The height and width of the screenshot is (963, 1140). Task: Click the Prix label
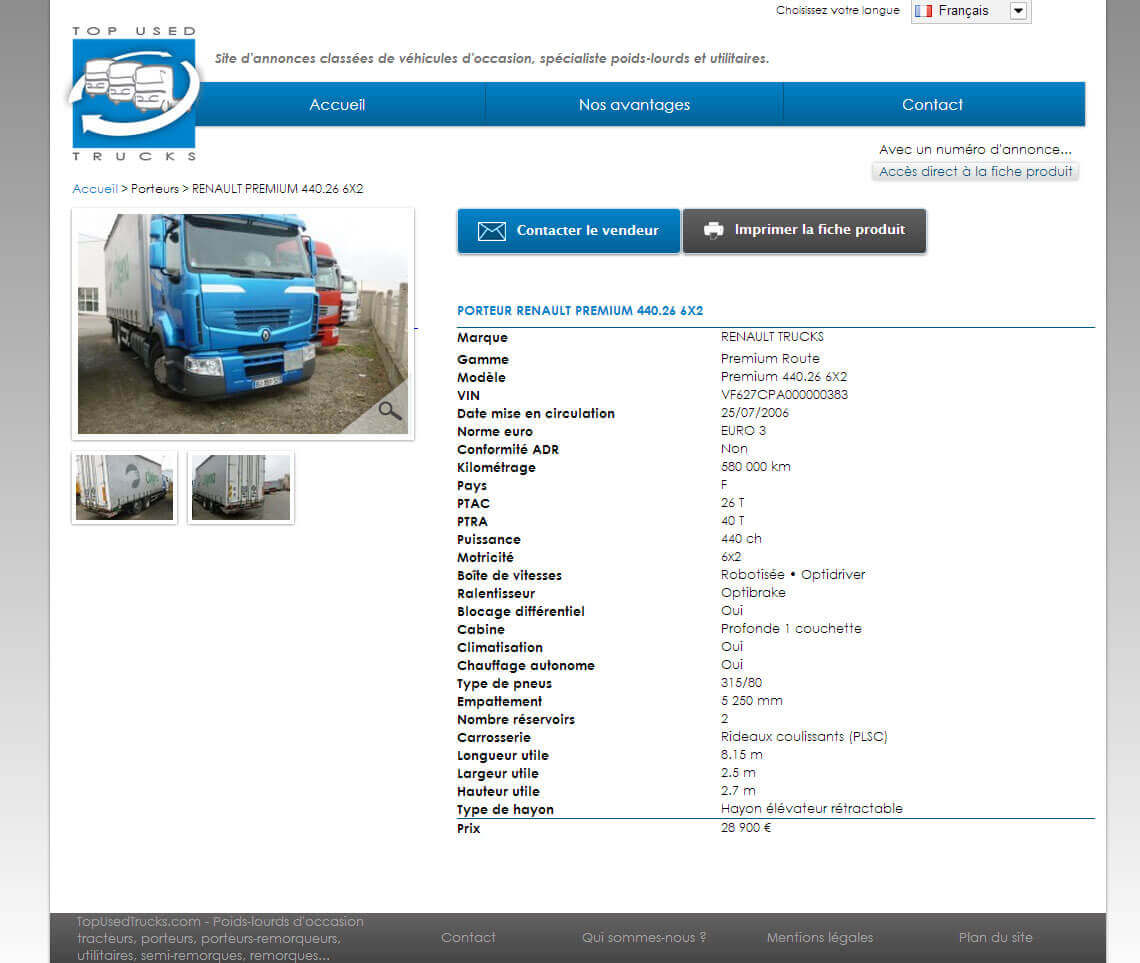468,829
